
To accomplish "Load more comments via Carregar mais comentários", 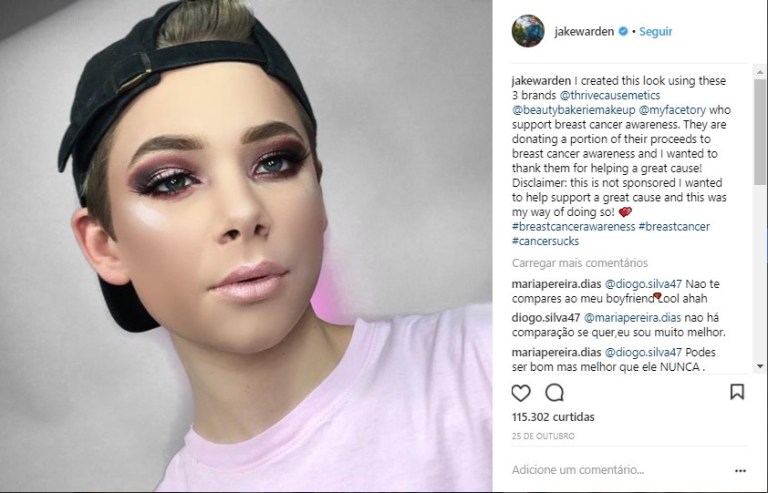I will [580, 263].
